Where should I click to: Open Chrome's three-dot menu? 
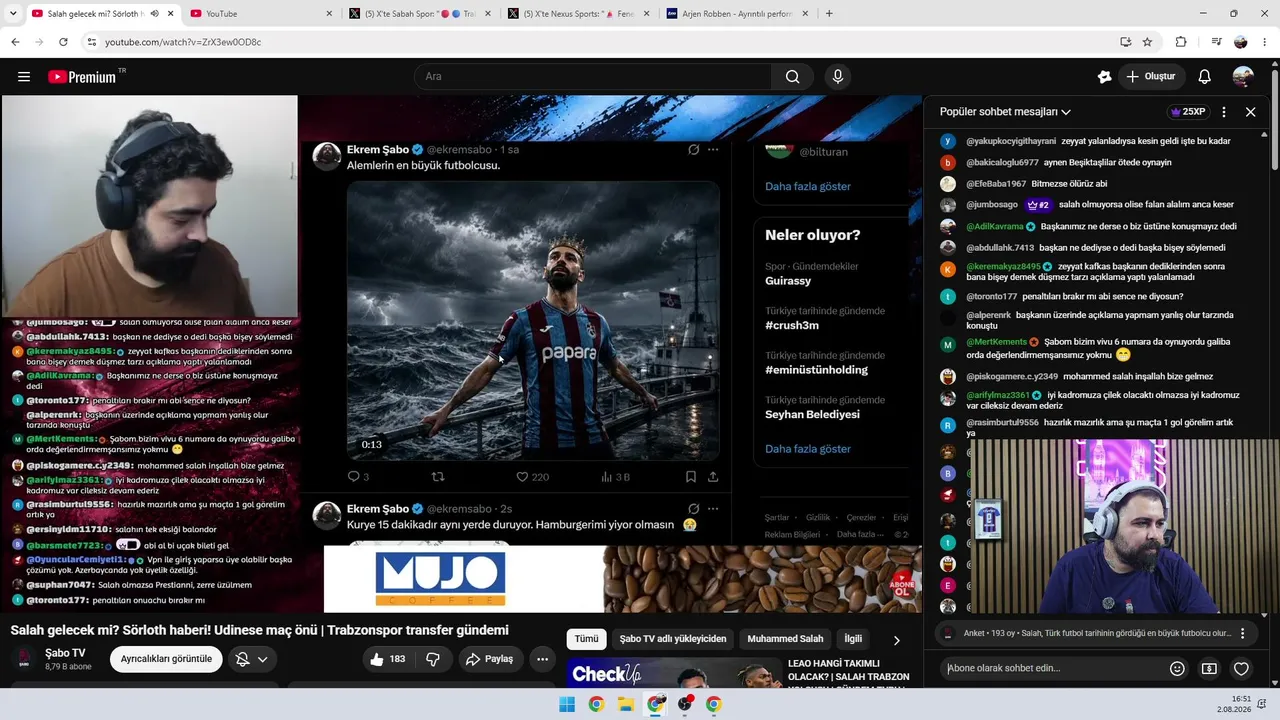pyautogui.click(x=1265, y=42)
